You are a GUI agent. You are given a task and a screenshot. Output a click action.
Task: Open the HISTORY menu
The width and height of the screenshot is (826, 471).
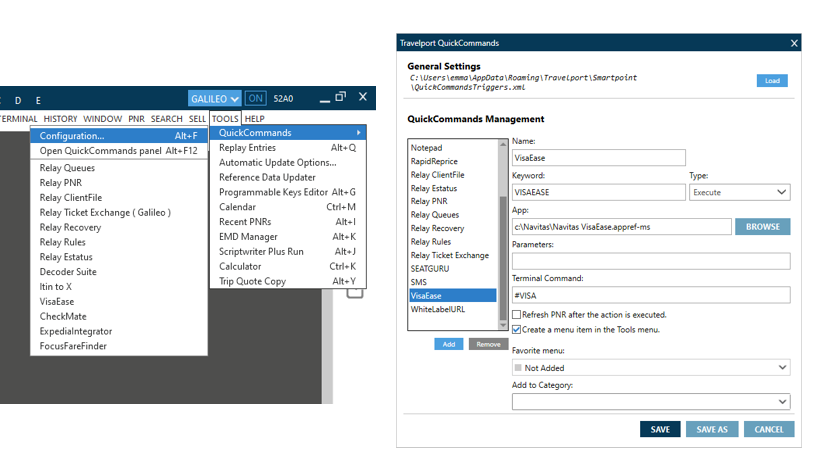(60, 119)
